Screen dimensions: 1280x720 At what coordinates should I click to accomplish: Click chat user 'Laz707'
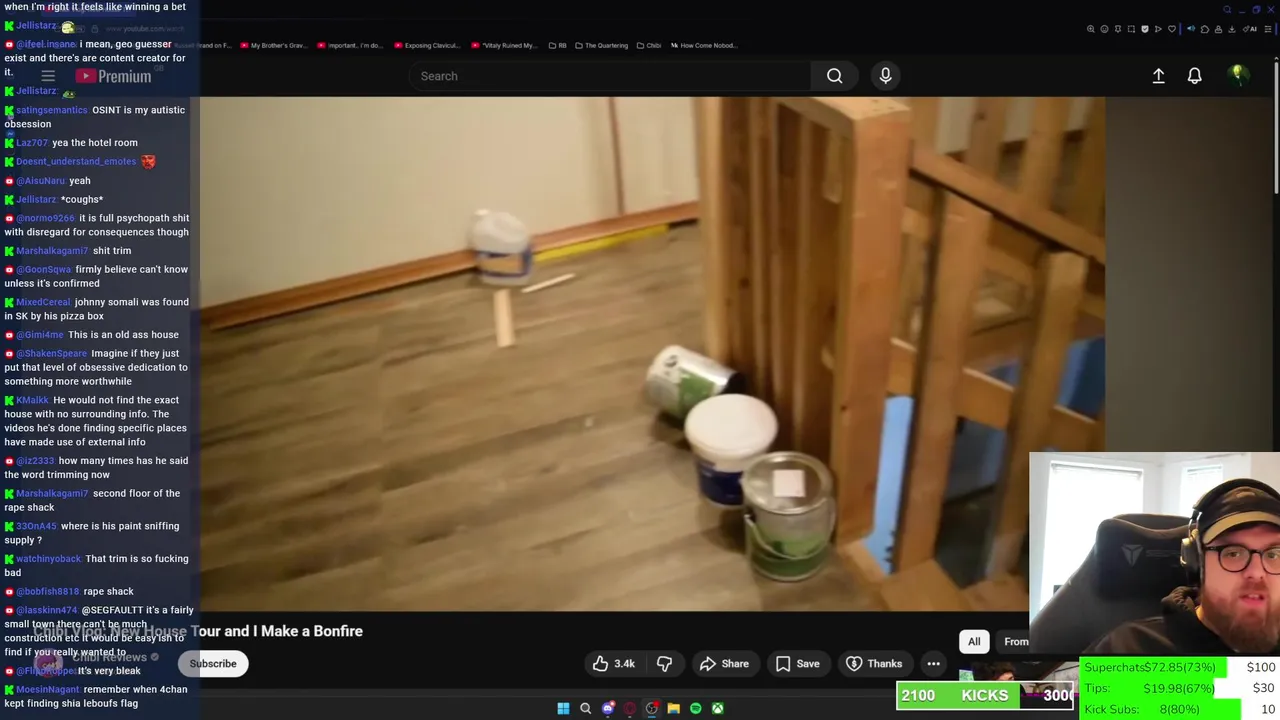click(x=32, y=143)
